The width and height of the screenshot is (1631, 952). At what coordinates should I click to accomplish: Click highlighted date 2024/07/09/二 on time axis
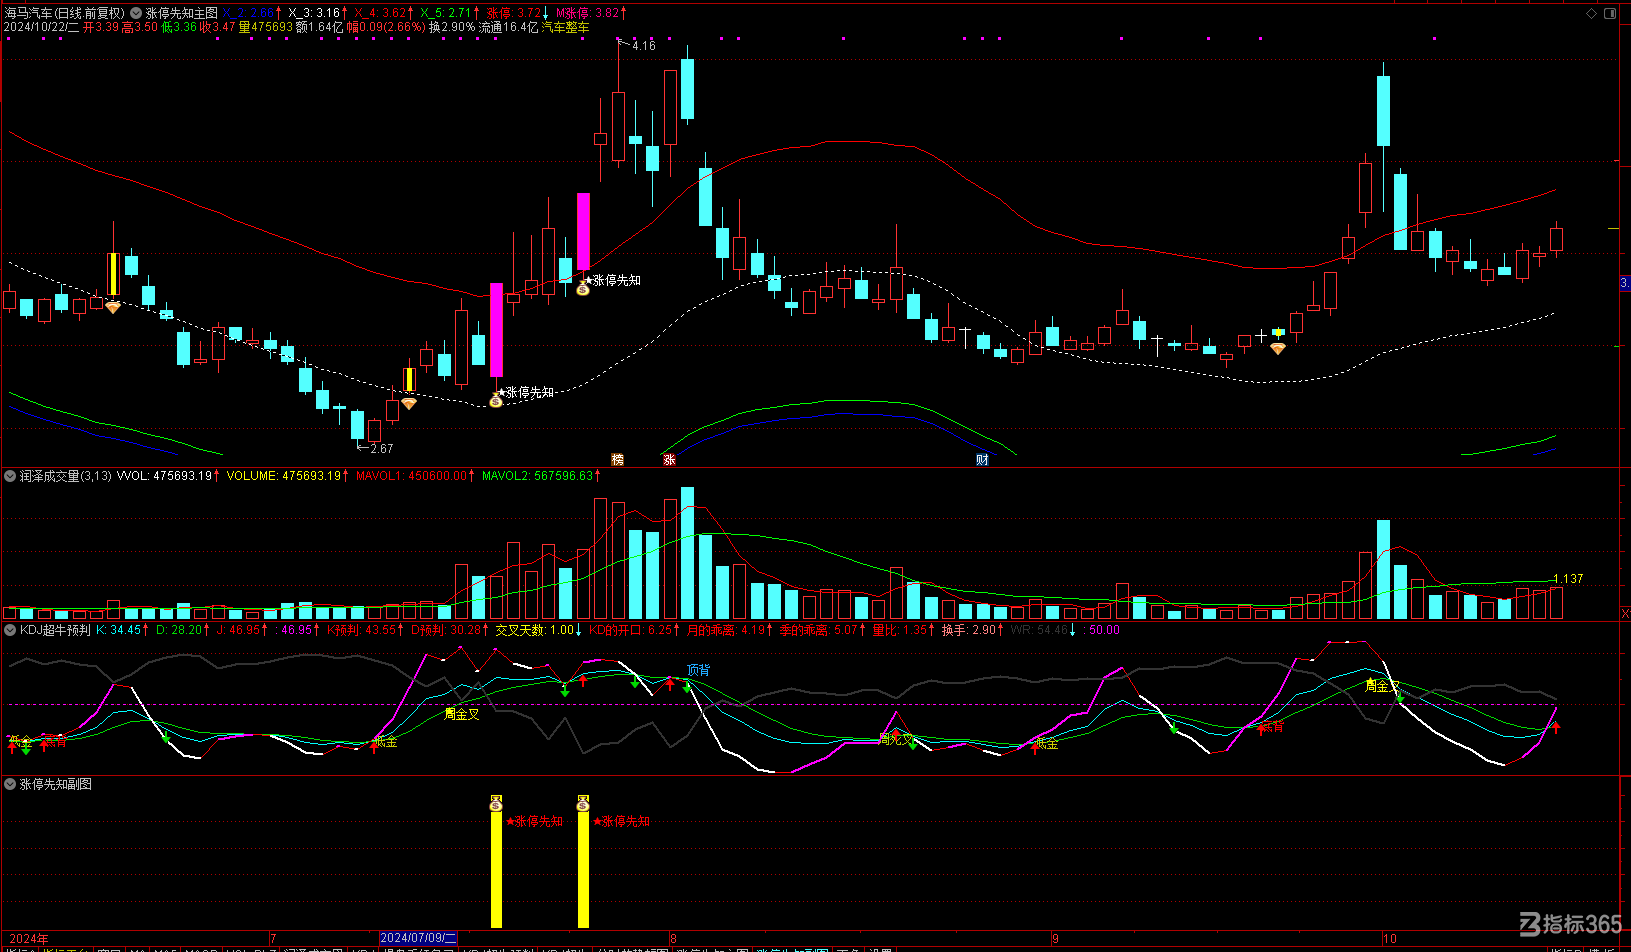click(x=418, y=938)
